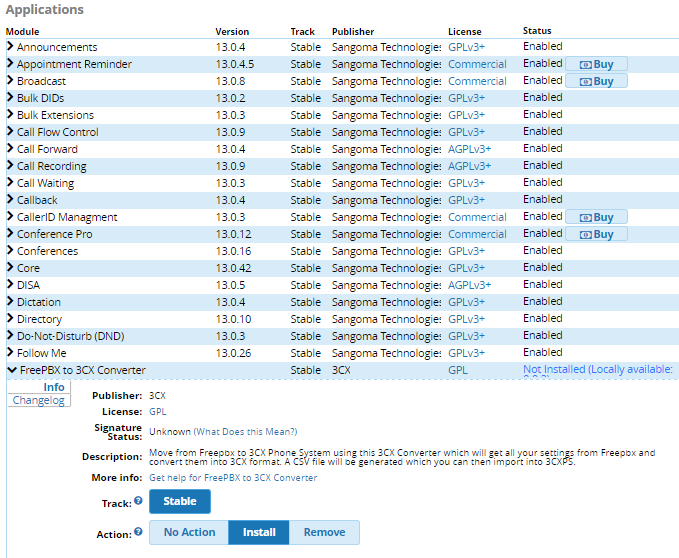Screen dimensions: 679x558
Task: Click the License column header
Action: click(465, 32)
